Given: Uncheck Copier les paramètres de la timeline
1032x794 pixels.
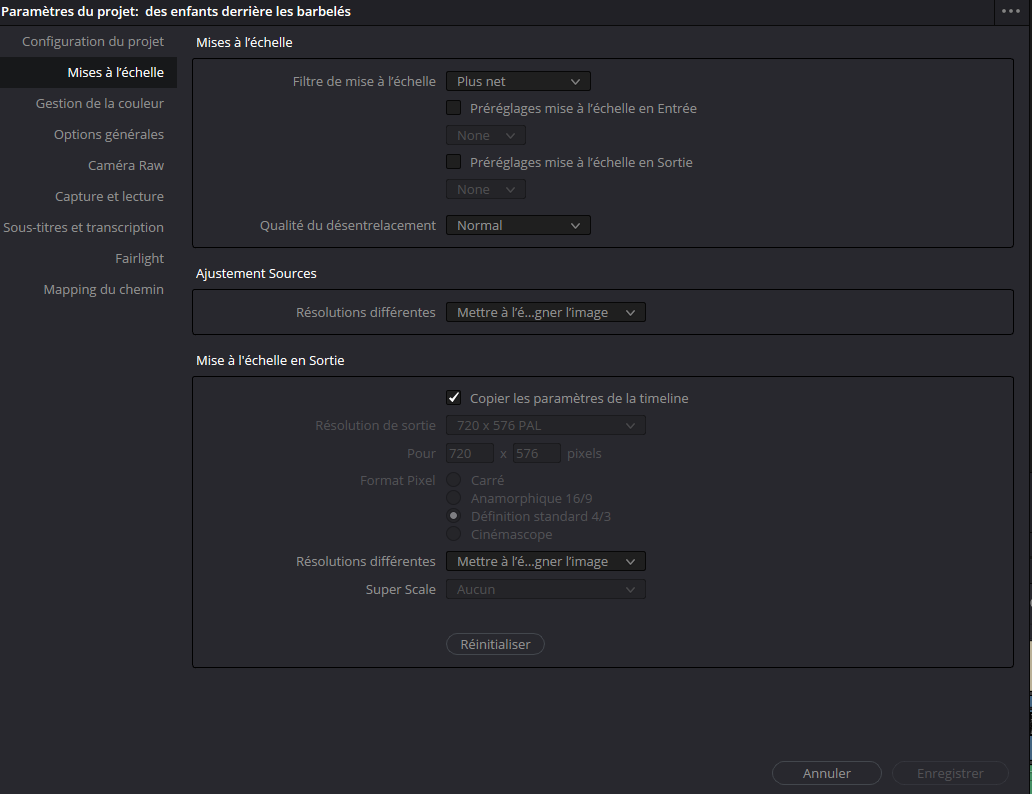Looking at the screenshot, I should [x=453, y=397].
